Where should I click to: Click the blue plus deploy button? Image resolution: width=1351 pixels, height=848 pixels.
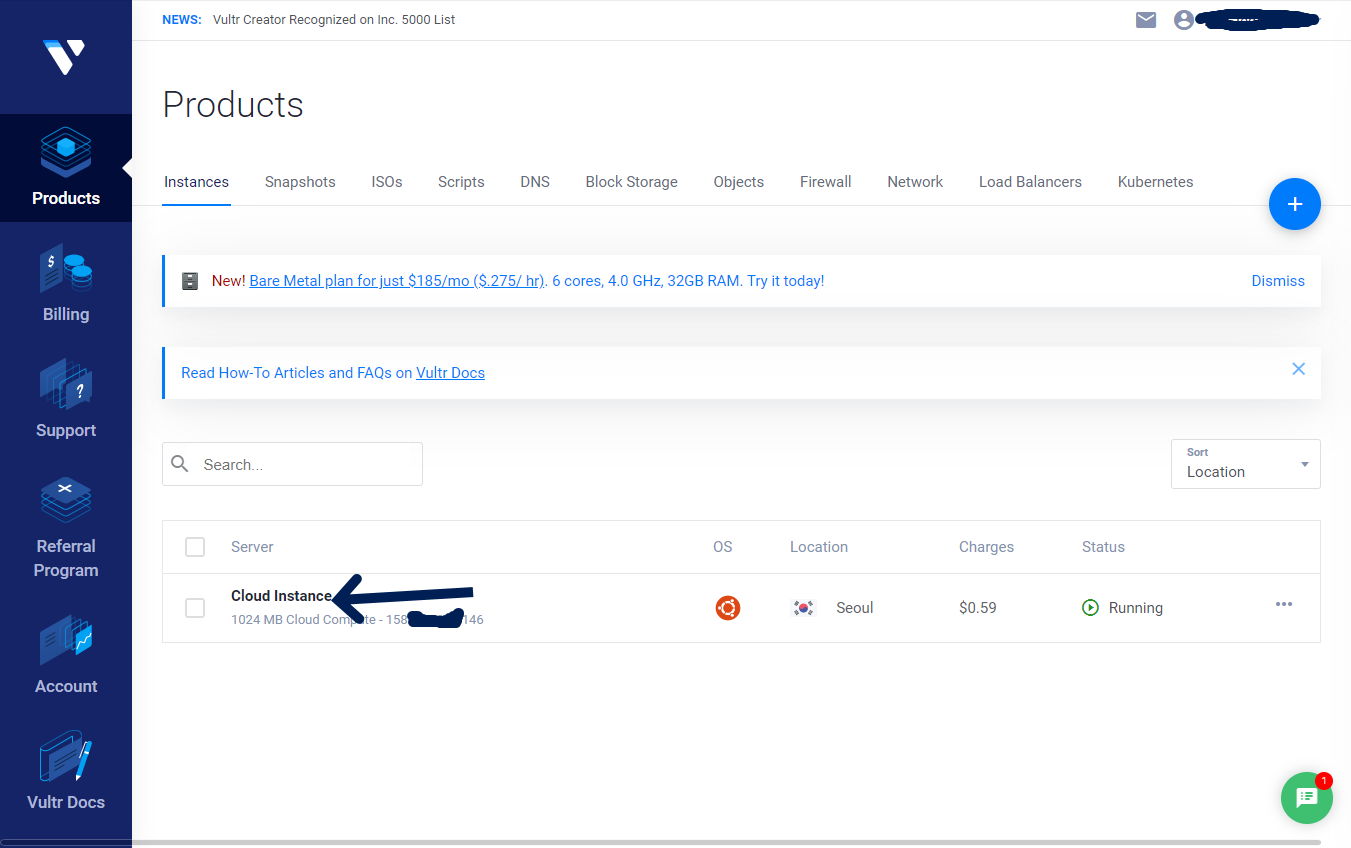click(1294, 204)
